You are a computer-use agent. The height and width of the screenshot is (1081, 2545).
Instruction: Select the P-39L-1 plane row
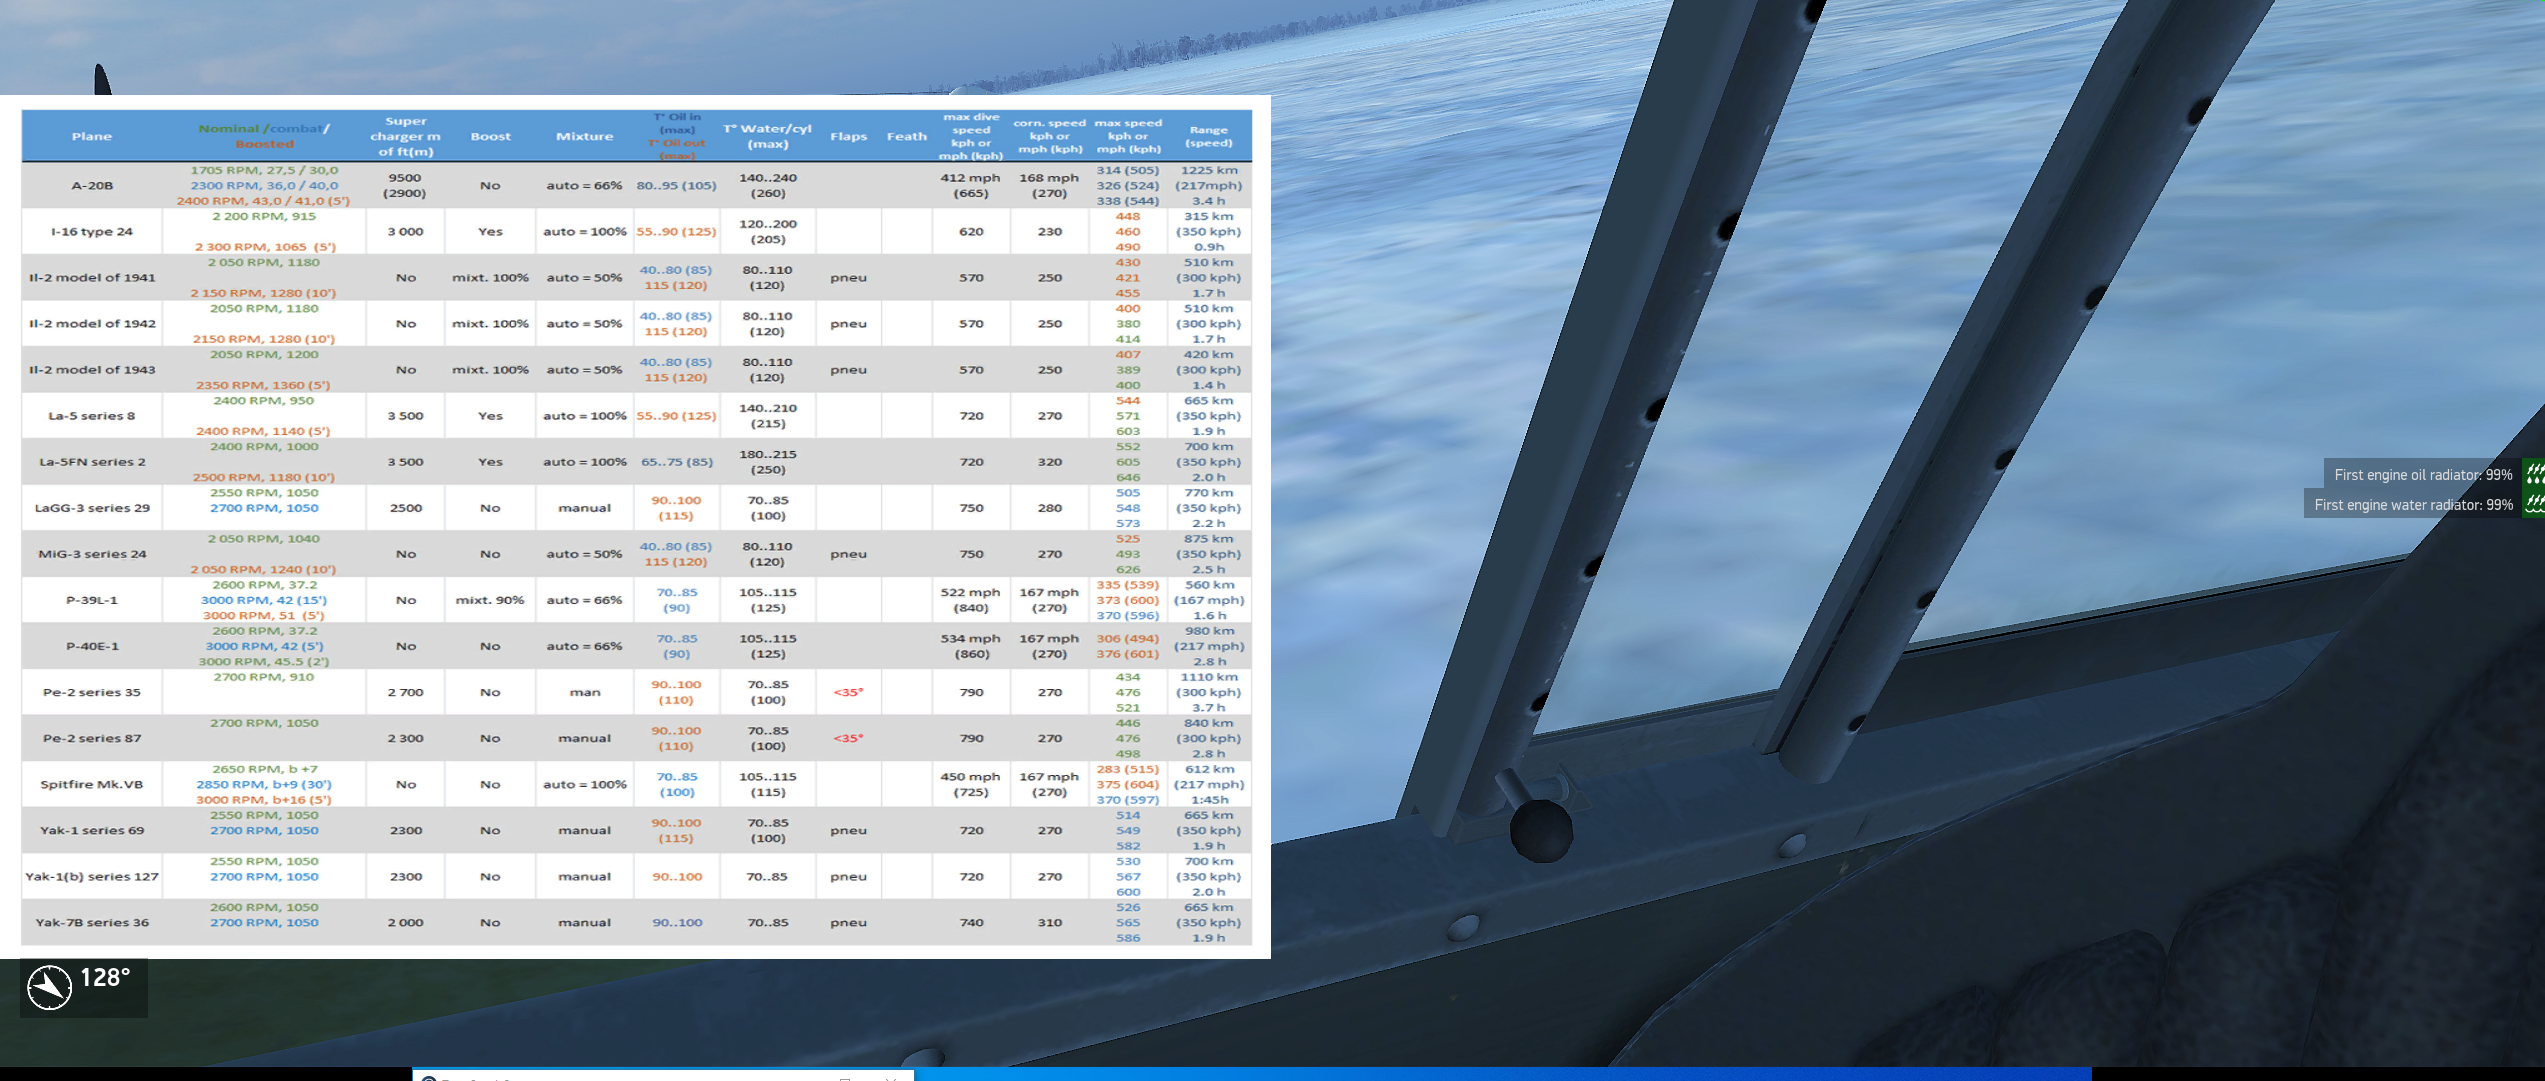coord(636,600)
